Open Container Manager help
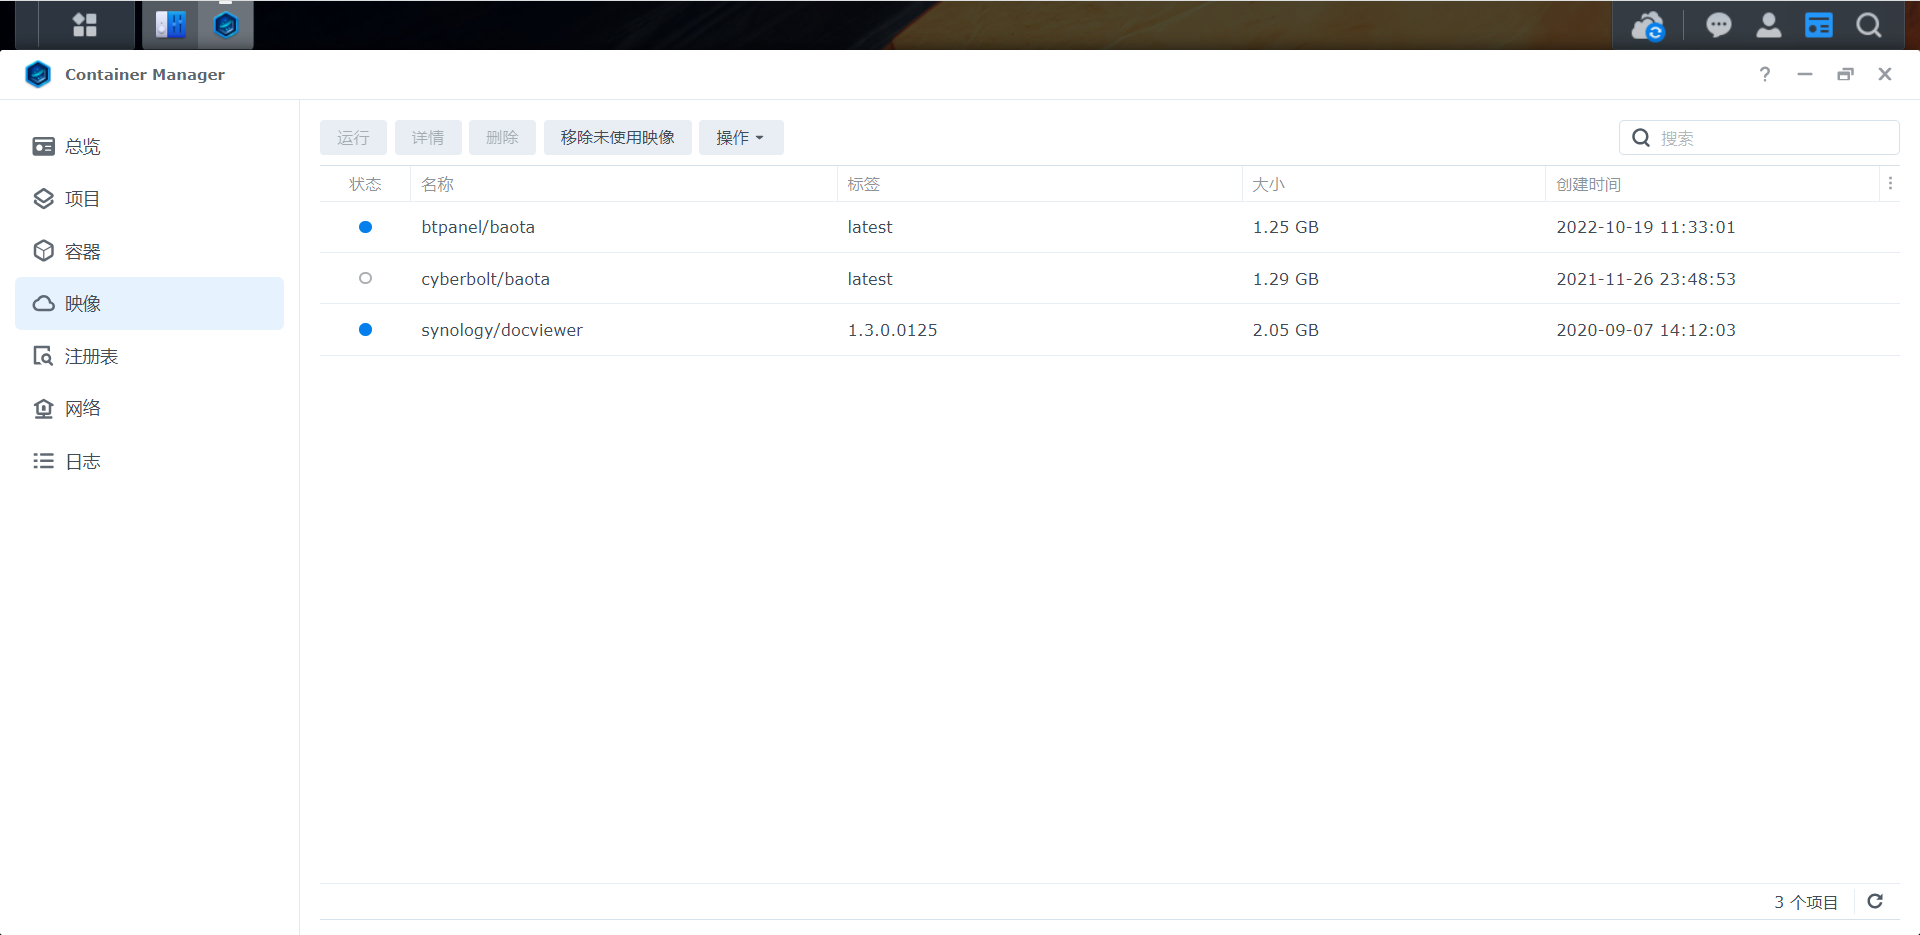The image size is (1920, 935). pos(1765,74)
